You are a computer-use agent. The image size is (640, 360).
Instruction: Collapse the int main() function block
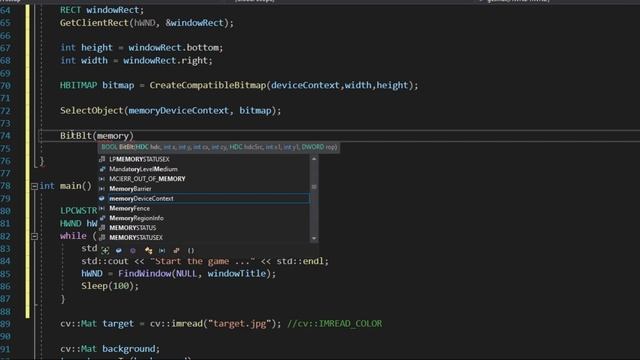pyautogui.click(x=34, y=187)
